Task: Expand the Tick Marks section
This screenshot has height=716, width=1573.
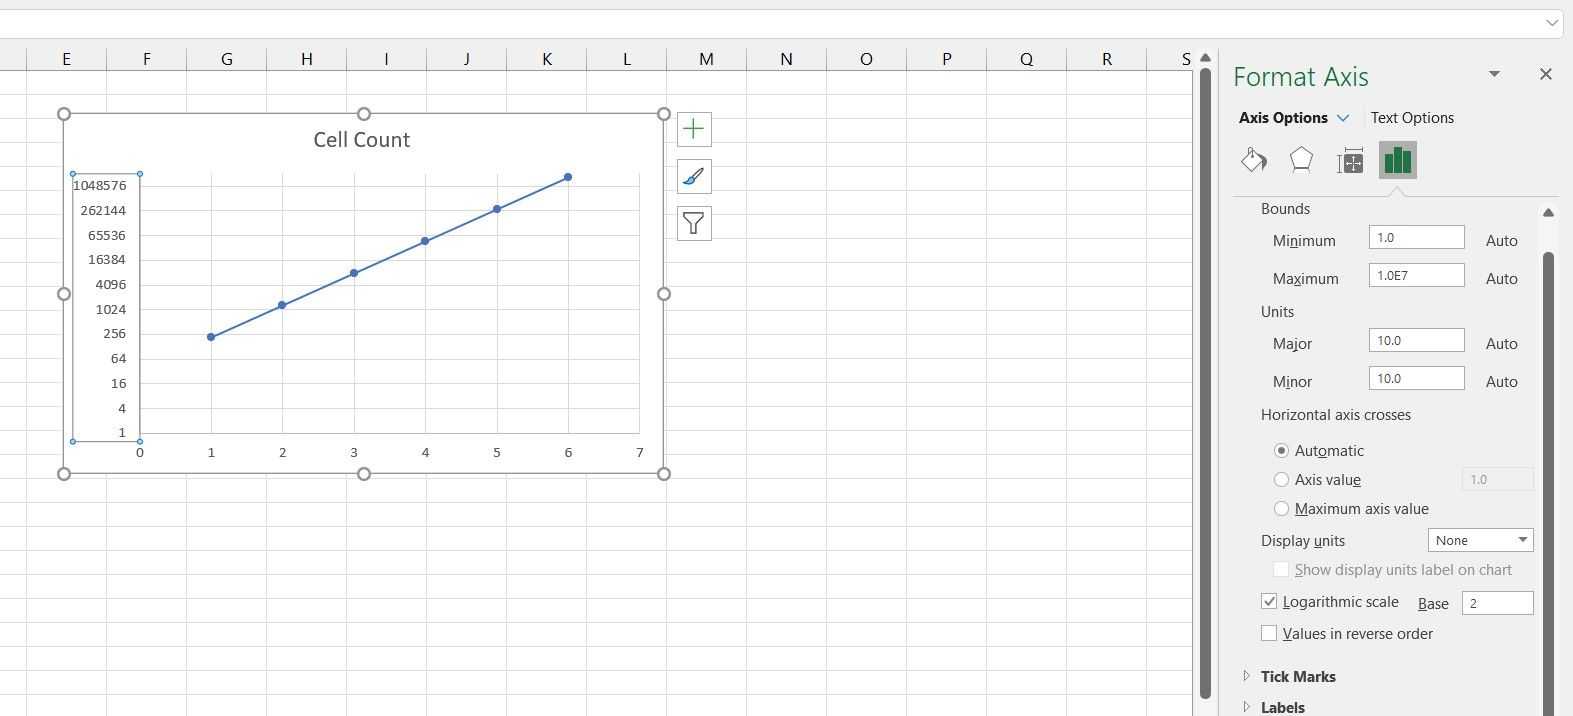Action: click(x=1297, y=677)
